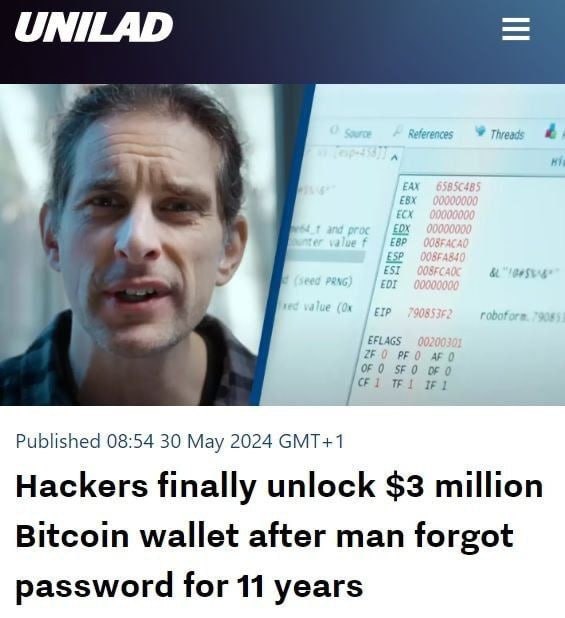Screen dimensions: 565x618
Task: Click the underlined ESP register label
Action: tap(395, 257)
